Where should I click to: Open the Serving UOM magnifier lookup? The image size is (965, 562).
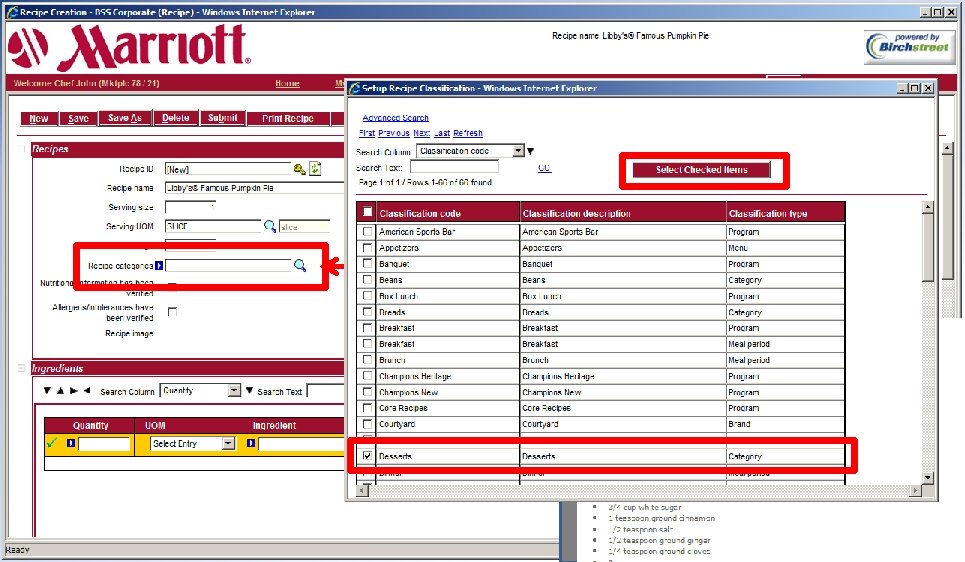(270, 226)
